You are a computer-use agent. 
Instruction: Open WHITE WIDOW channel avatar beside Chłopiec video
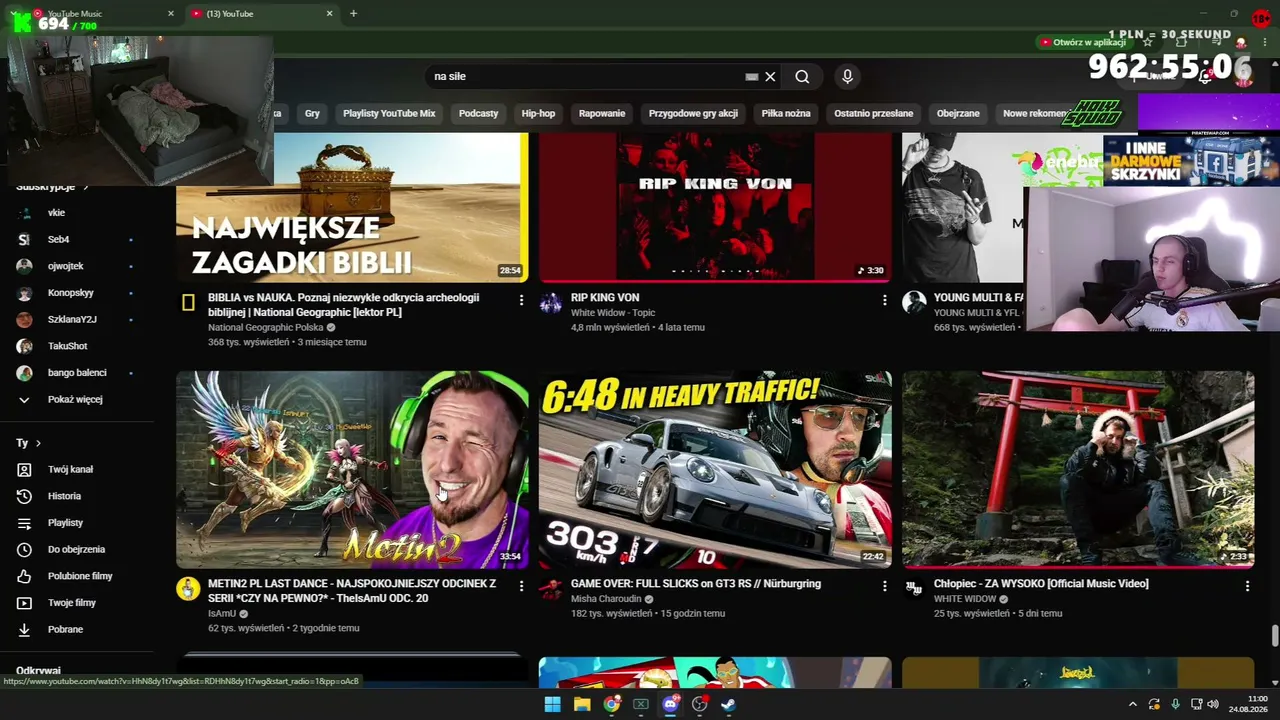click(914, 588)
